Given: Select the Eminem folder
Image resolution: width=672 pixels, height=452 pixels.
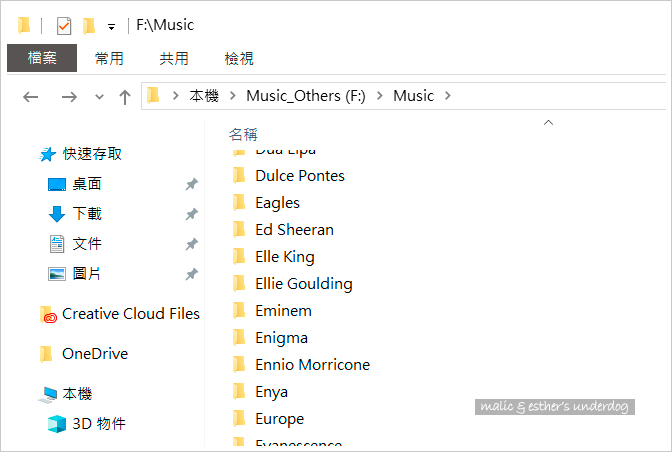Looking at the screenshot, I should point(283,311).
